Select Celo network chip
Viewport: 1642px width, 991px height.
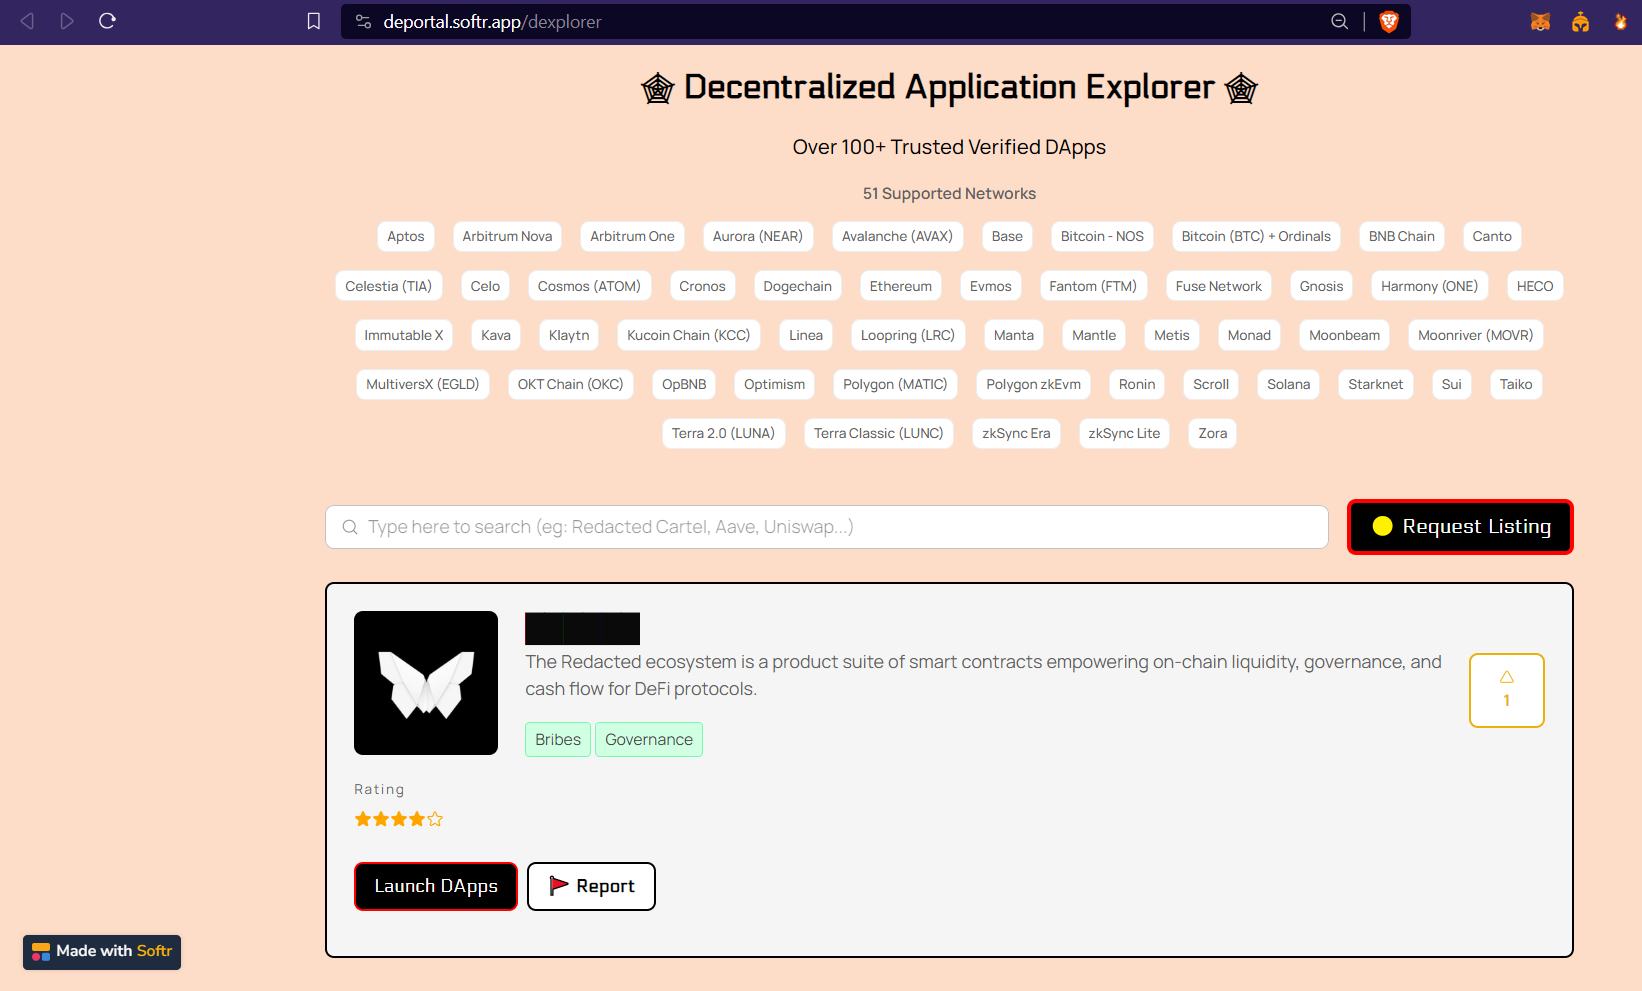[x=485, y=286]
